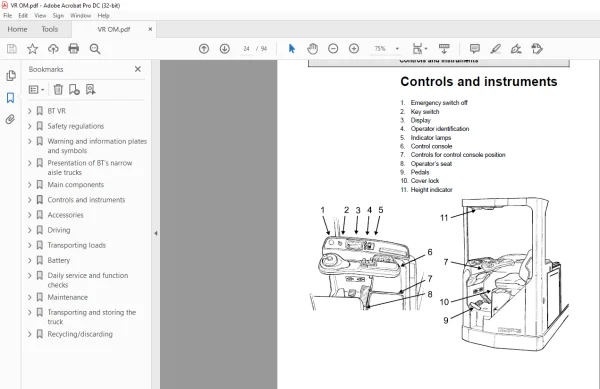Open the Window menu
The height and width of the screenshot is (389, 600).
80,16
